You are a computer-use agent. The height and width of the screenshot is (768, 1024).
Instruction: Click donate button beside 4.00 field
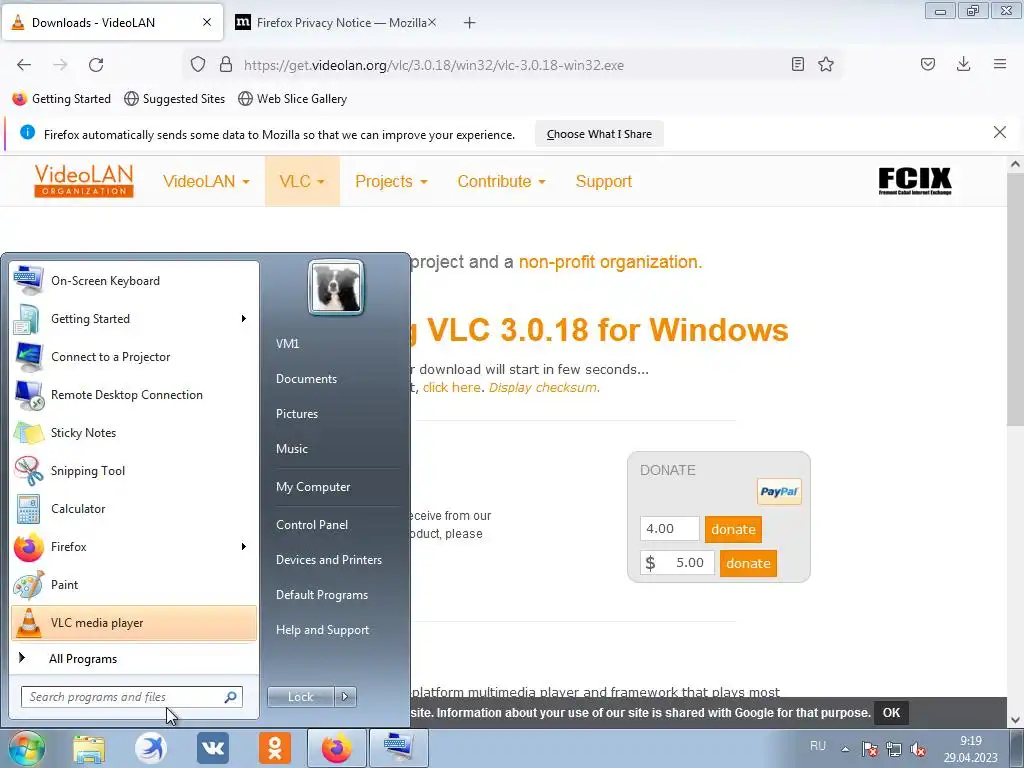(733, 530)
